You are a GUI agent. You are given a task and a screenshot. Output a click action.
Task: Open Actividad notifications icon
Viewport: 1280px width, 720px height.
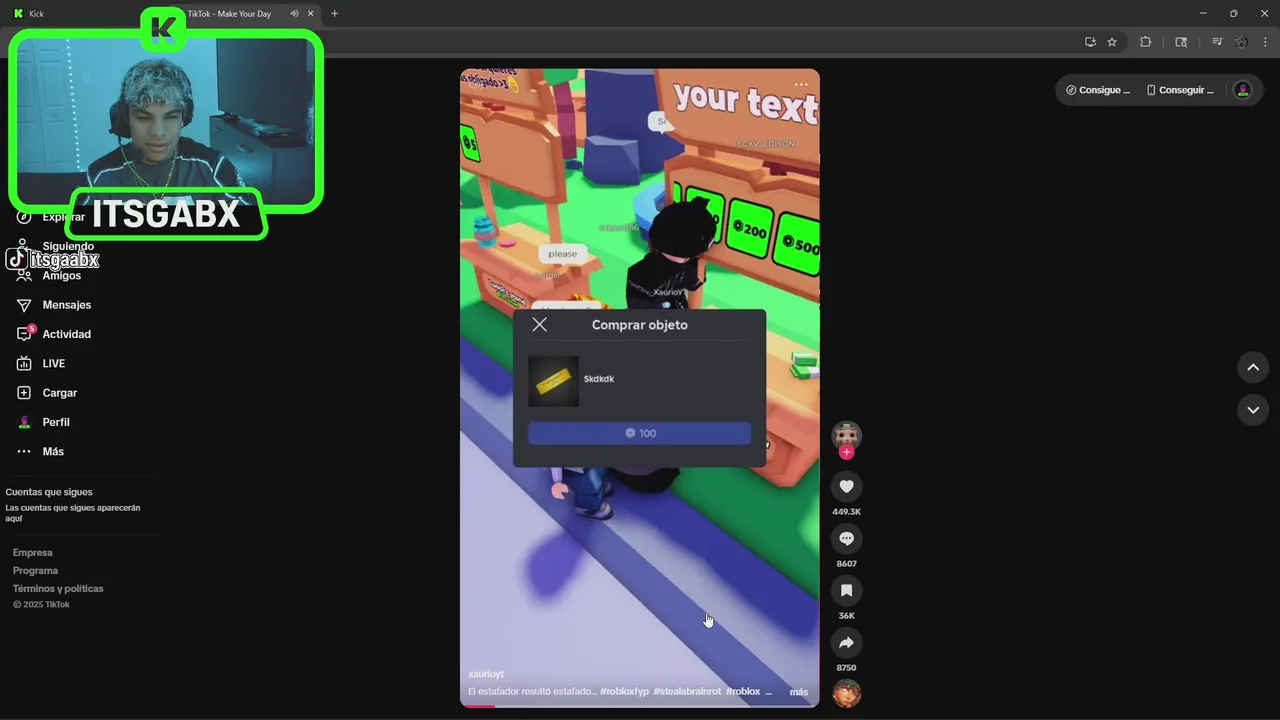coord(25,333)
